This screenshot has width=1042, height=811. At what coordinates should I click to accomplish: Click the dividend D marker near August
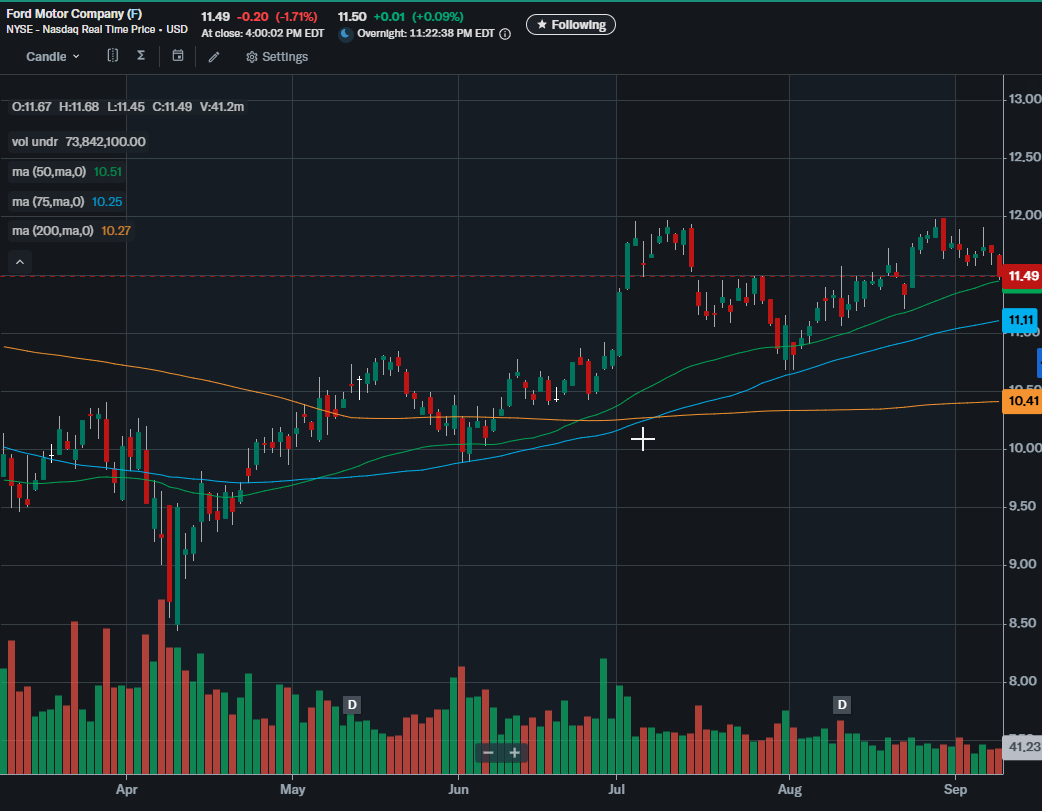coord(842,705)
